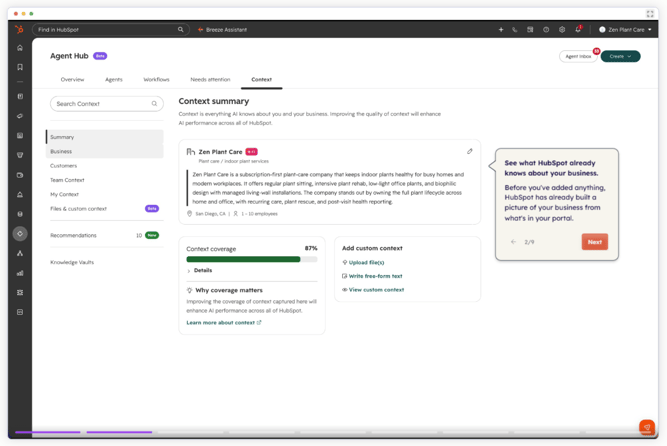Open the help question mark icon

[546, 30]
